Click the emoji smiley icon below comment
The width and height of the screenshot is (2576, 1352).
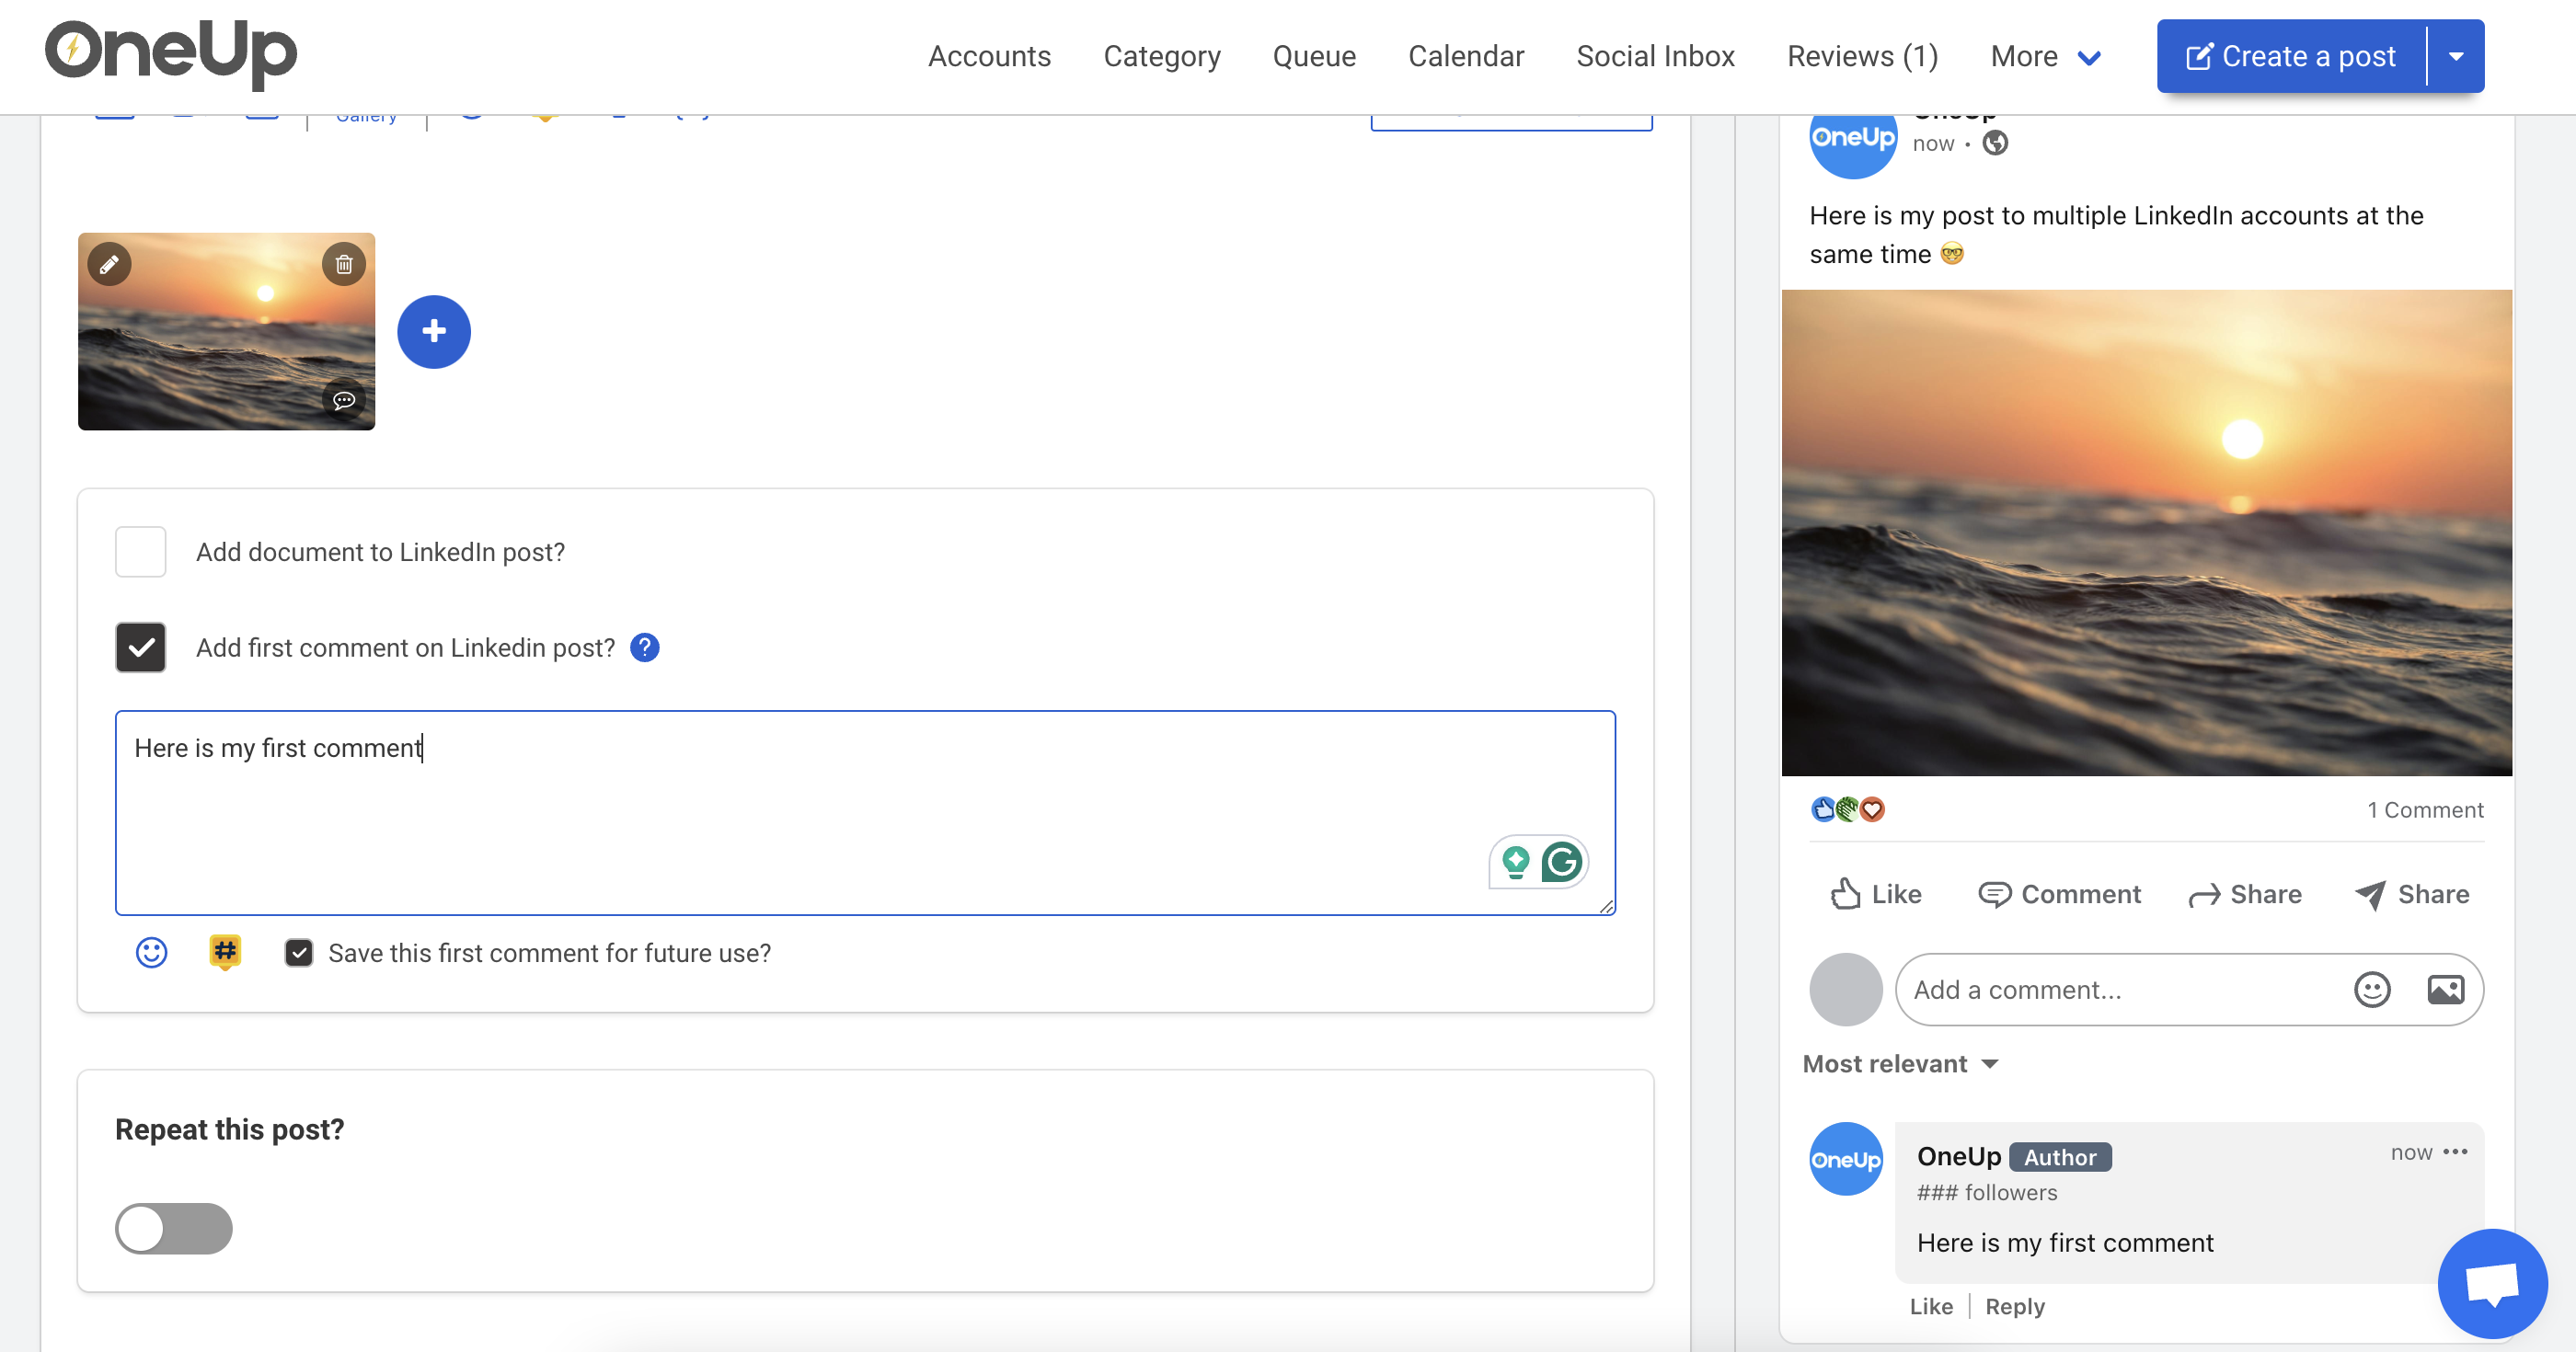coord(150,952)
